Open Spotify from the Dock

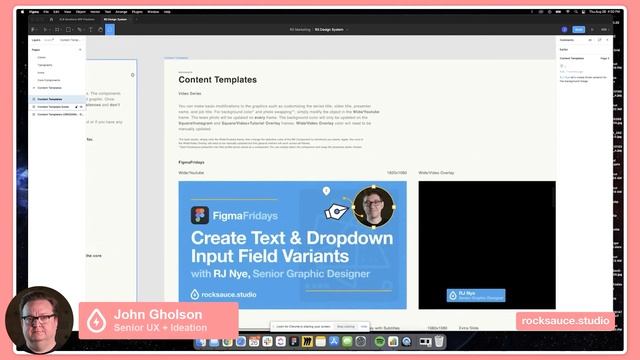pyautogui.click(x=379, y=342)
